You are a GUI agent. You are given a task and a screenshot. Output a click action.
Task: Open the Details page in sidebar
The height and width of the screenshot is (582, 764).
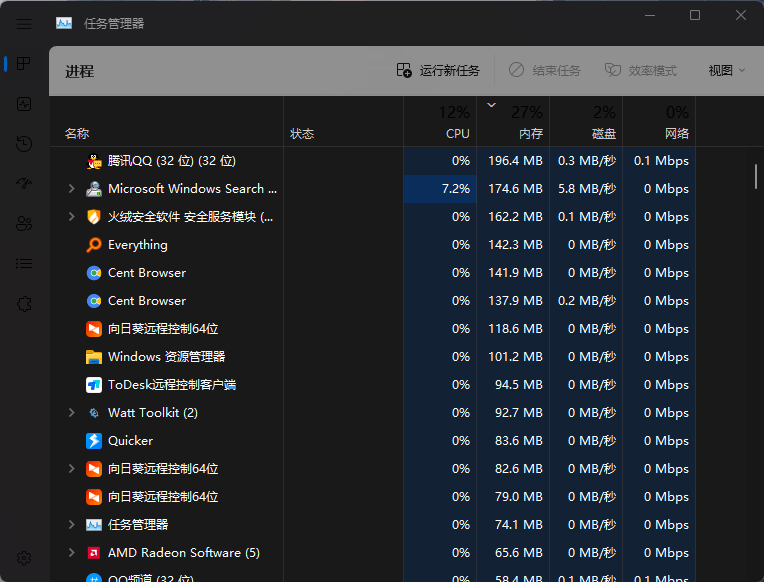pos(24,264)
